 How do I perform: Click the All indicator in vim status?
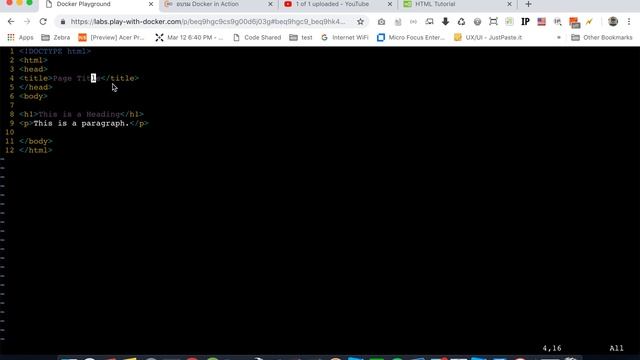616,348
